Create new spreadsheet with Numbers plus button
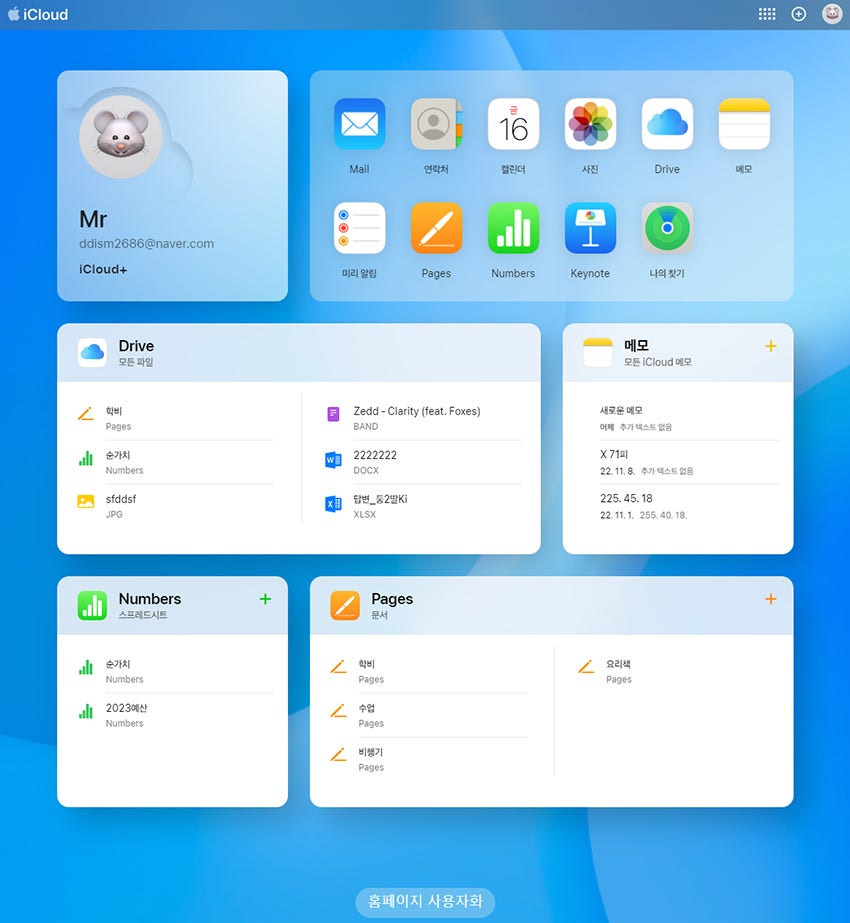Screen dimensions: 850x923 (x=265, y=599)
